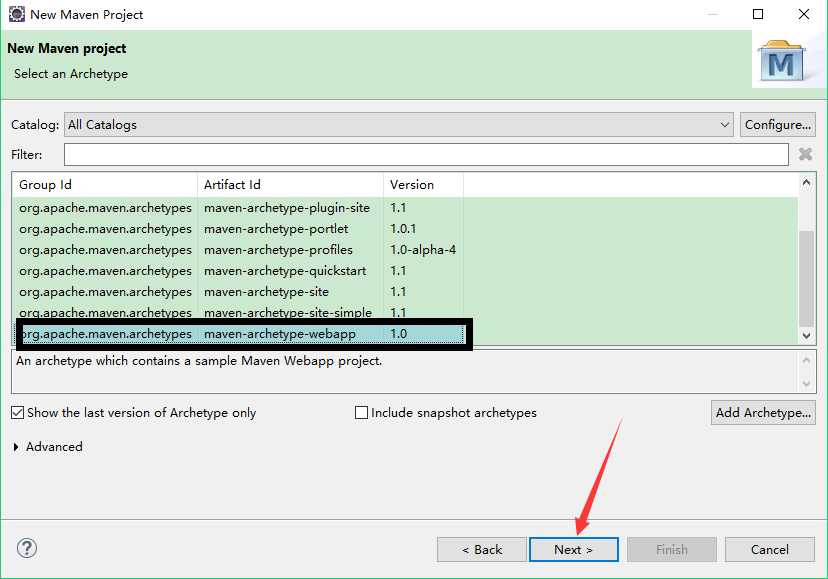Click the Finish button
The width and height of the screenshot is (828, 579).
pyautogui.click(x=672, y=549)
